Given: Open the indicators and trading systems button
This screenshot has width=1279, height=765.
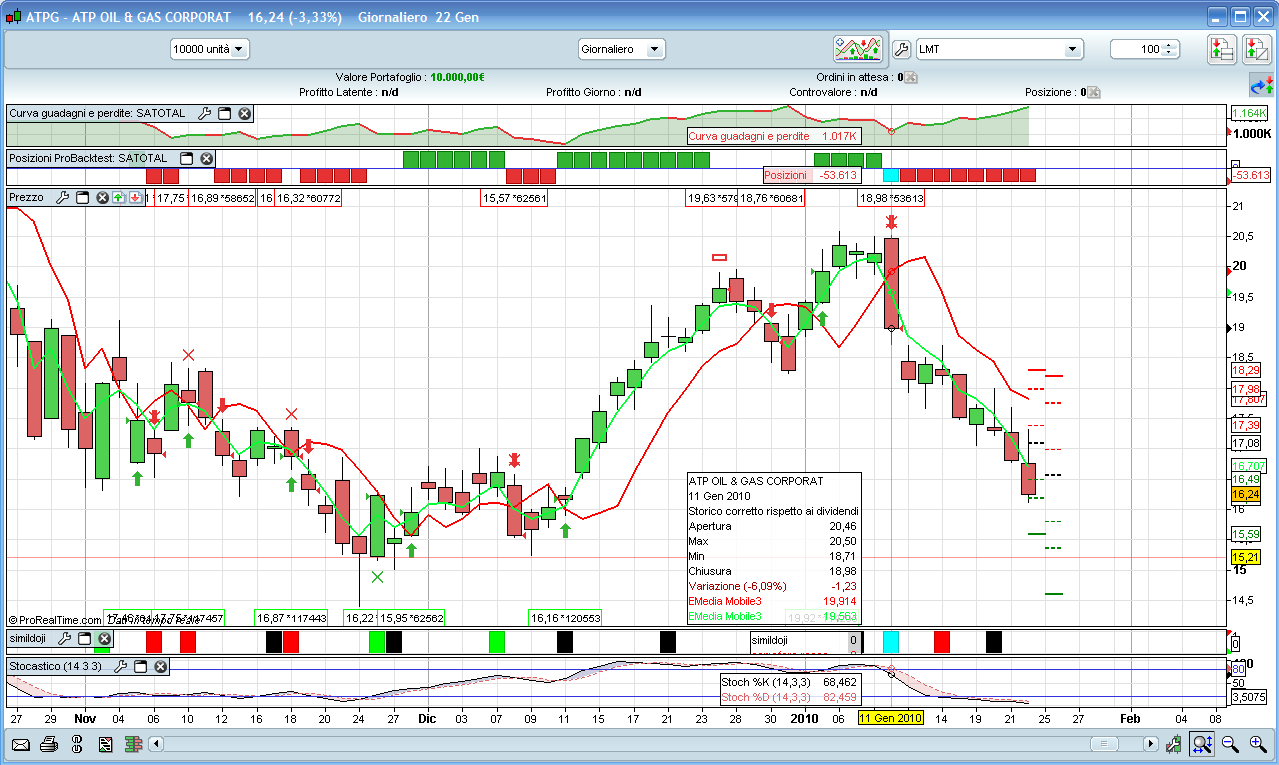Looking at the screenshot, I should pyautogui.click(x=858, y=48).
